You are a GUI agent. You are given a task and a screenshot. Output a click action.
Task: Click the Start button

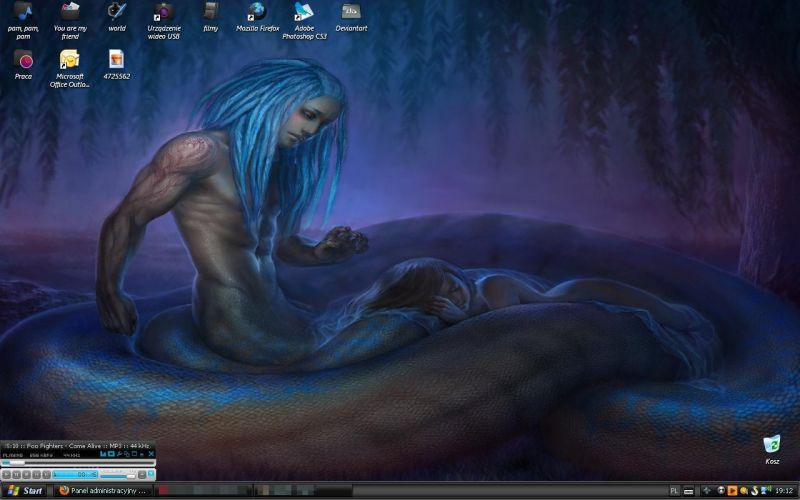pyautogui.click(x=24, y=491)
